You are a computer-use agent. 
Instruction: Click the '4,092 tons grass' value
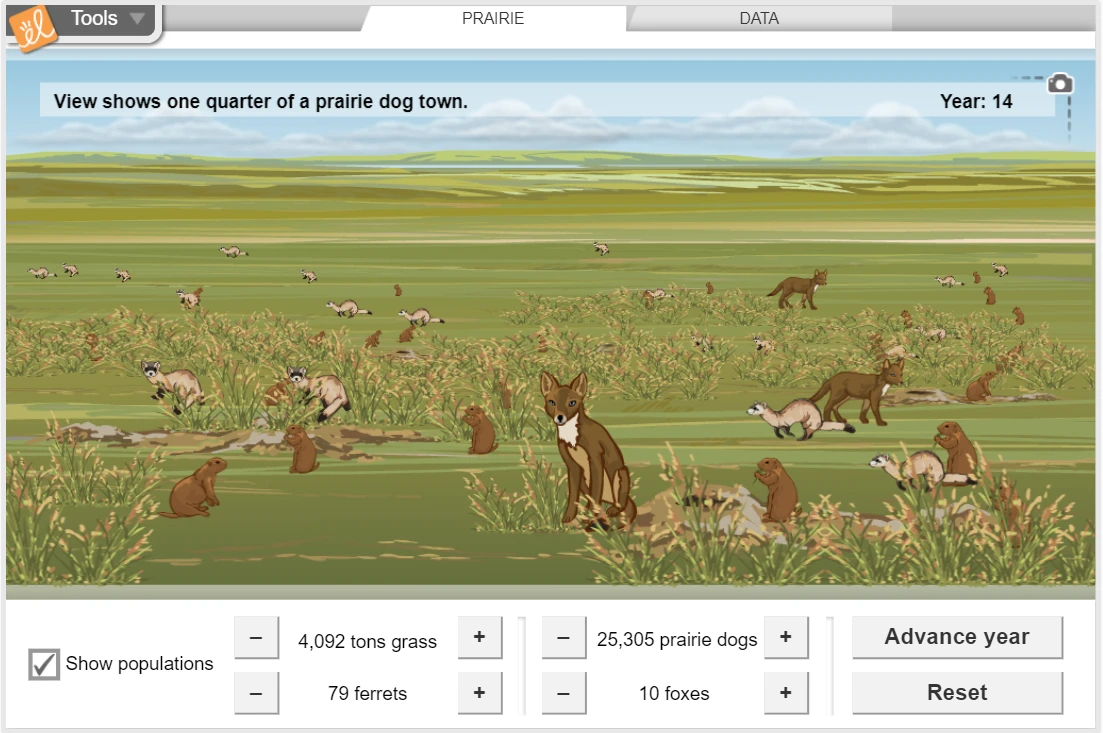[x=367, y=642]
